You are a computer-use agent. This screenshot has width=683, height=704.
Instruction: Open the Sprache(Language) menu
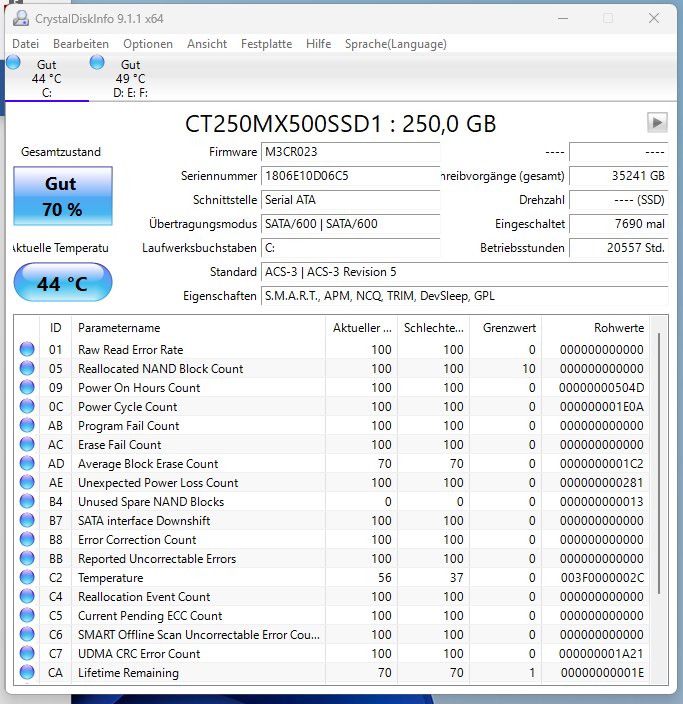point(396,44)
